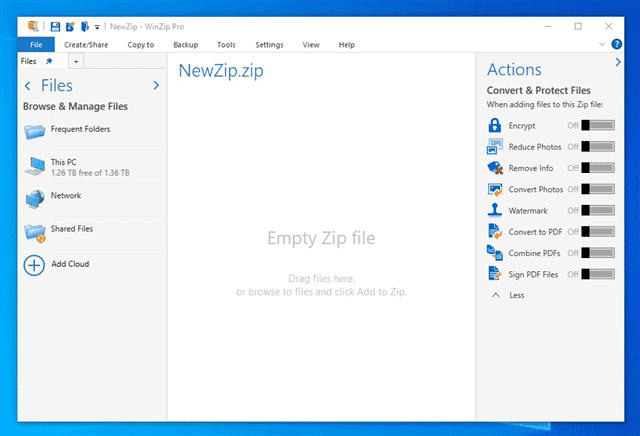Maximize the WinZip Pro window
This screenshot has height=436, width=640.
click(578, 27)
